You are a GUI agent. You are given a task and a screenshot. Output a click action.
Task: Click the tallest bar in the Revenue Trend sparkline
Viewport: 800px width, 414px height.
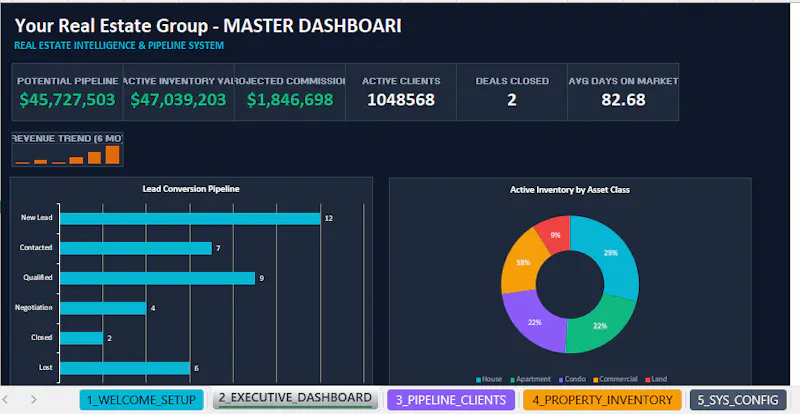coord(112,155)
